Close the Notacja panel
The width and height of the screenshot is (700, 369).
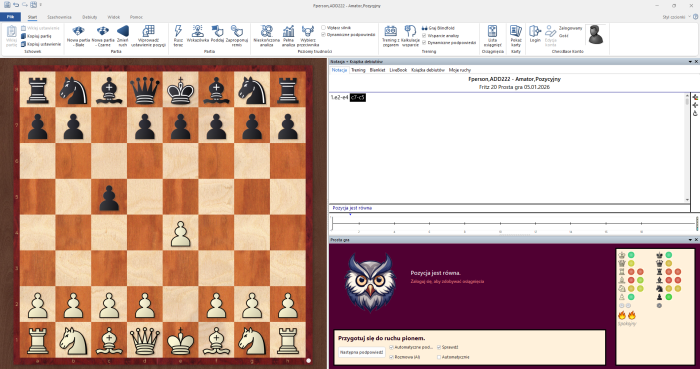696,62
